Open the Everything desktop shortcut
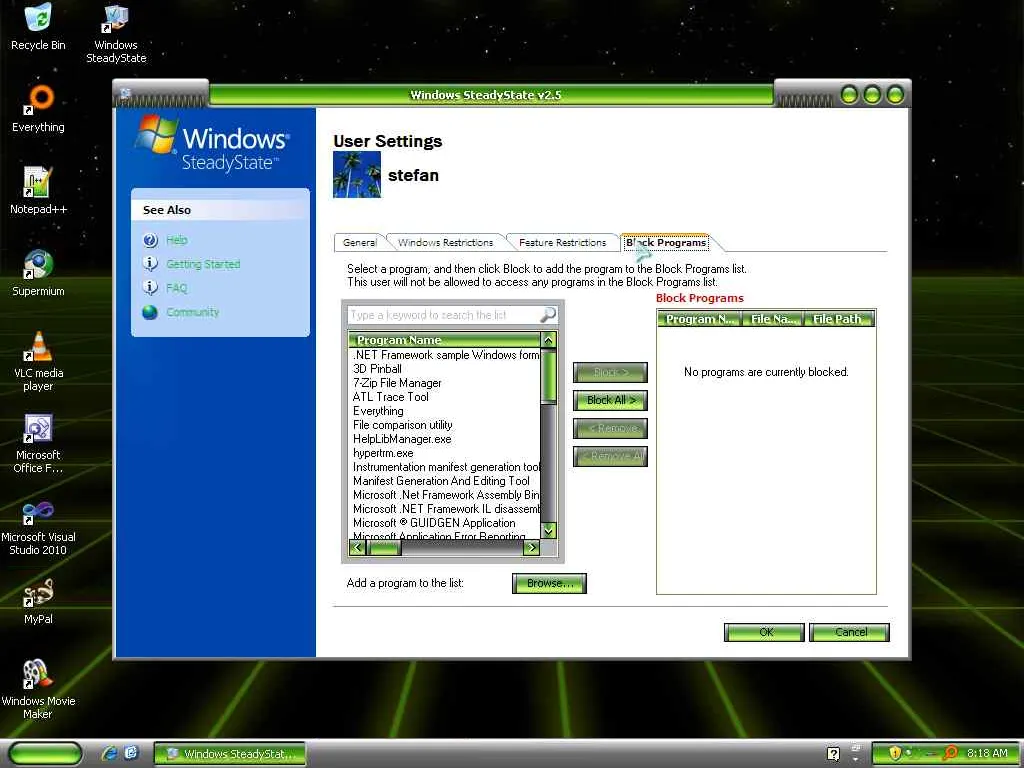Viewport: 1024px width, 768px height. [39, 108]
